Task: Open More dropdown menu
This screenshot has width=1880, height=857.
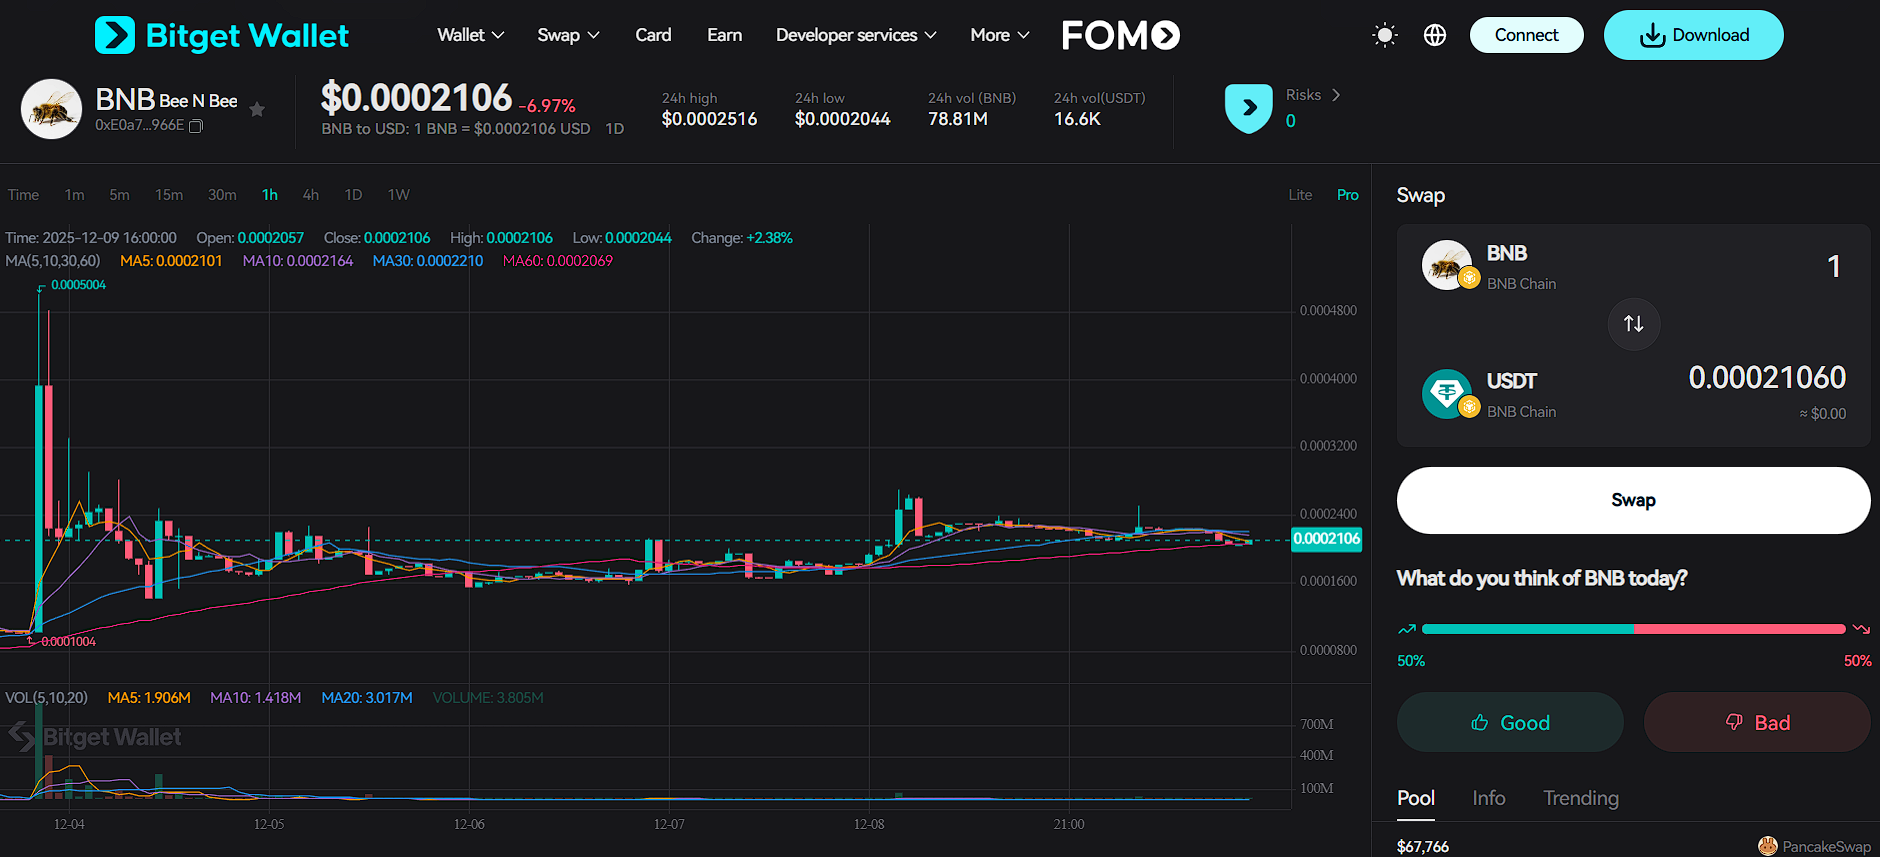Action: (x=999, y=35)
